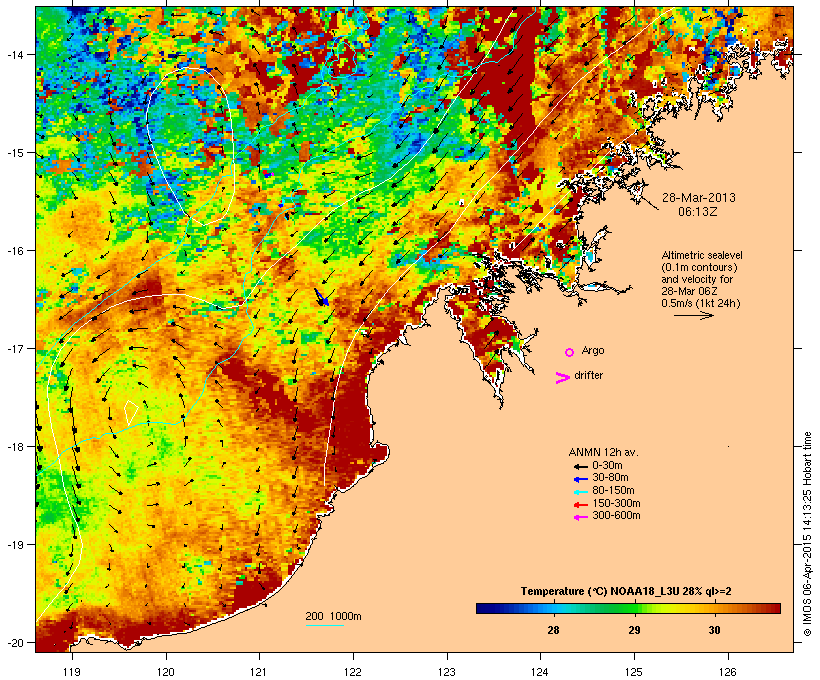Screen dimensions: 820x680
Task: Click the small white closed contour near 17.7S
Action: click(x=131, y=412)
